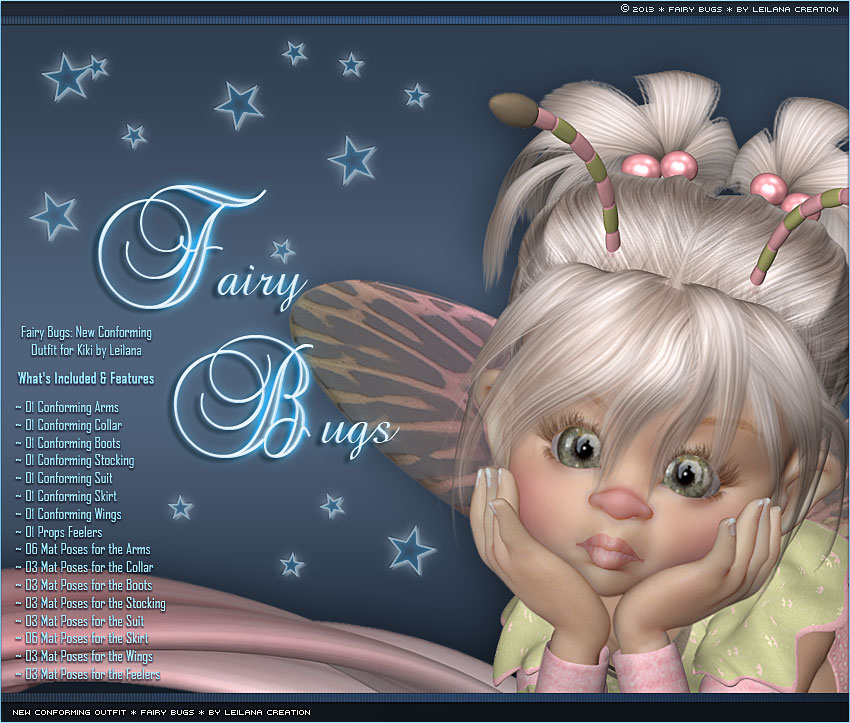This screenshot has height=723, width=850.
Task: Click the '01 Props Feelers' list line
Action: coord(59,532)
